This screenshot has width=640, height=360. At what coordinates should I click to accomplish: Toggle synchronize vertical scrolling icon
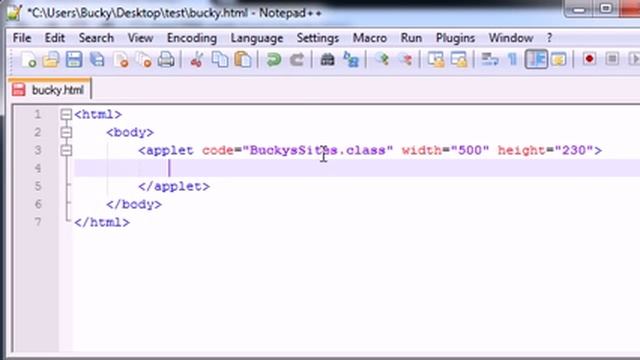[436, 60]
